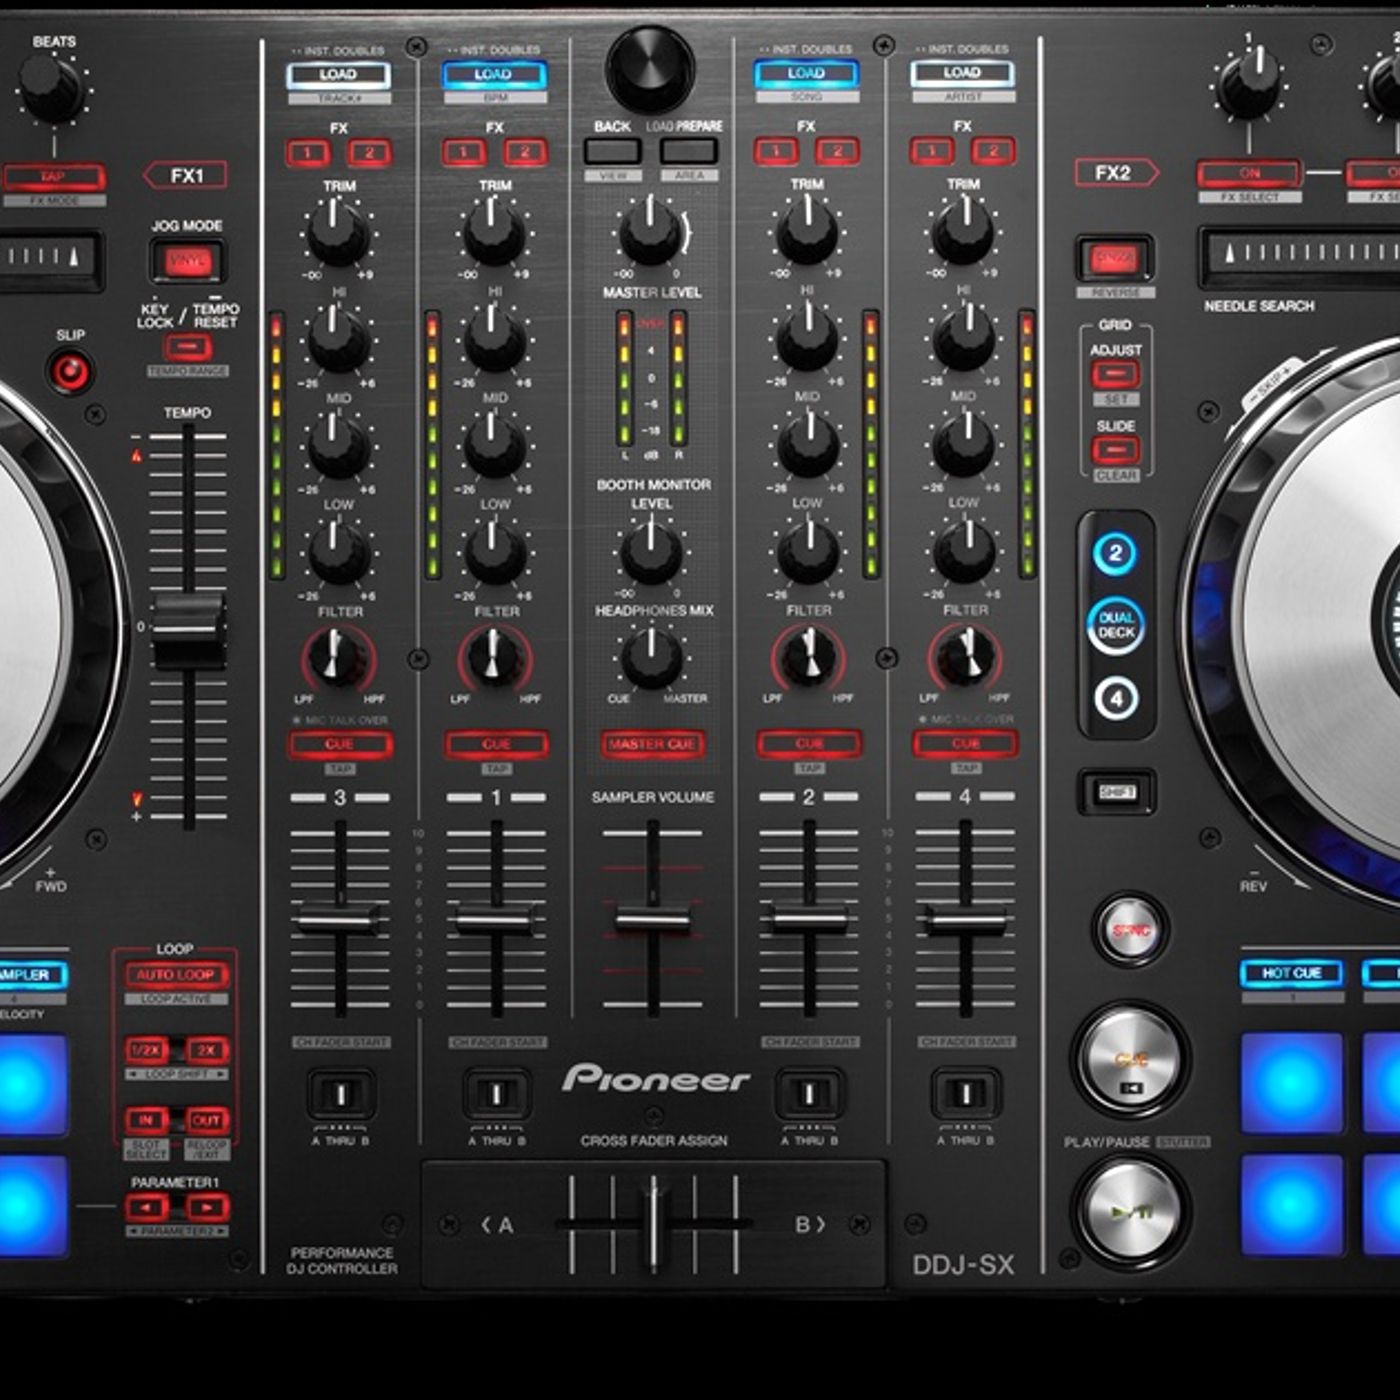Click the TRIM knob on channel 3

tap(338, 232)
